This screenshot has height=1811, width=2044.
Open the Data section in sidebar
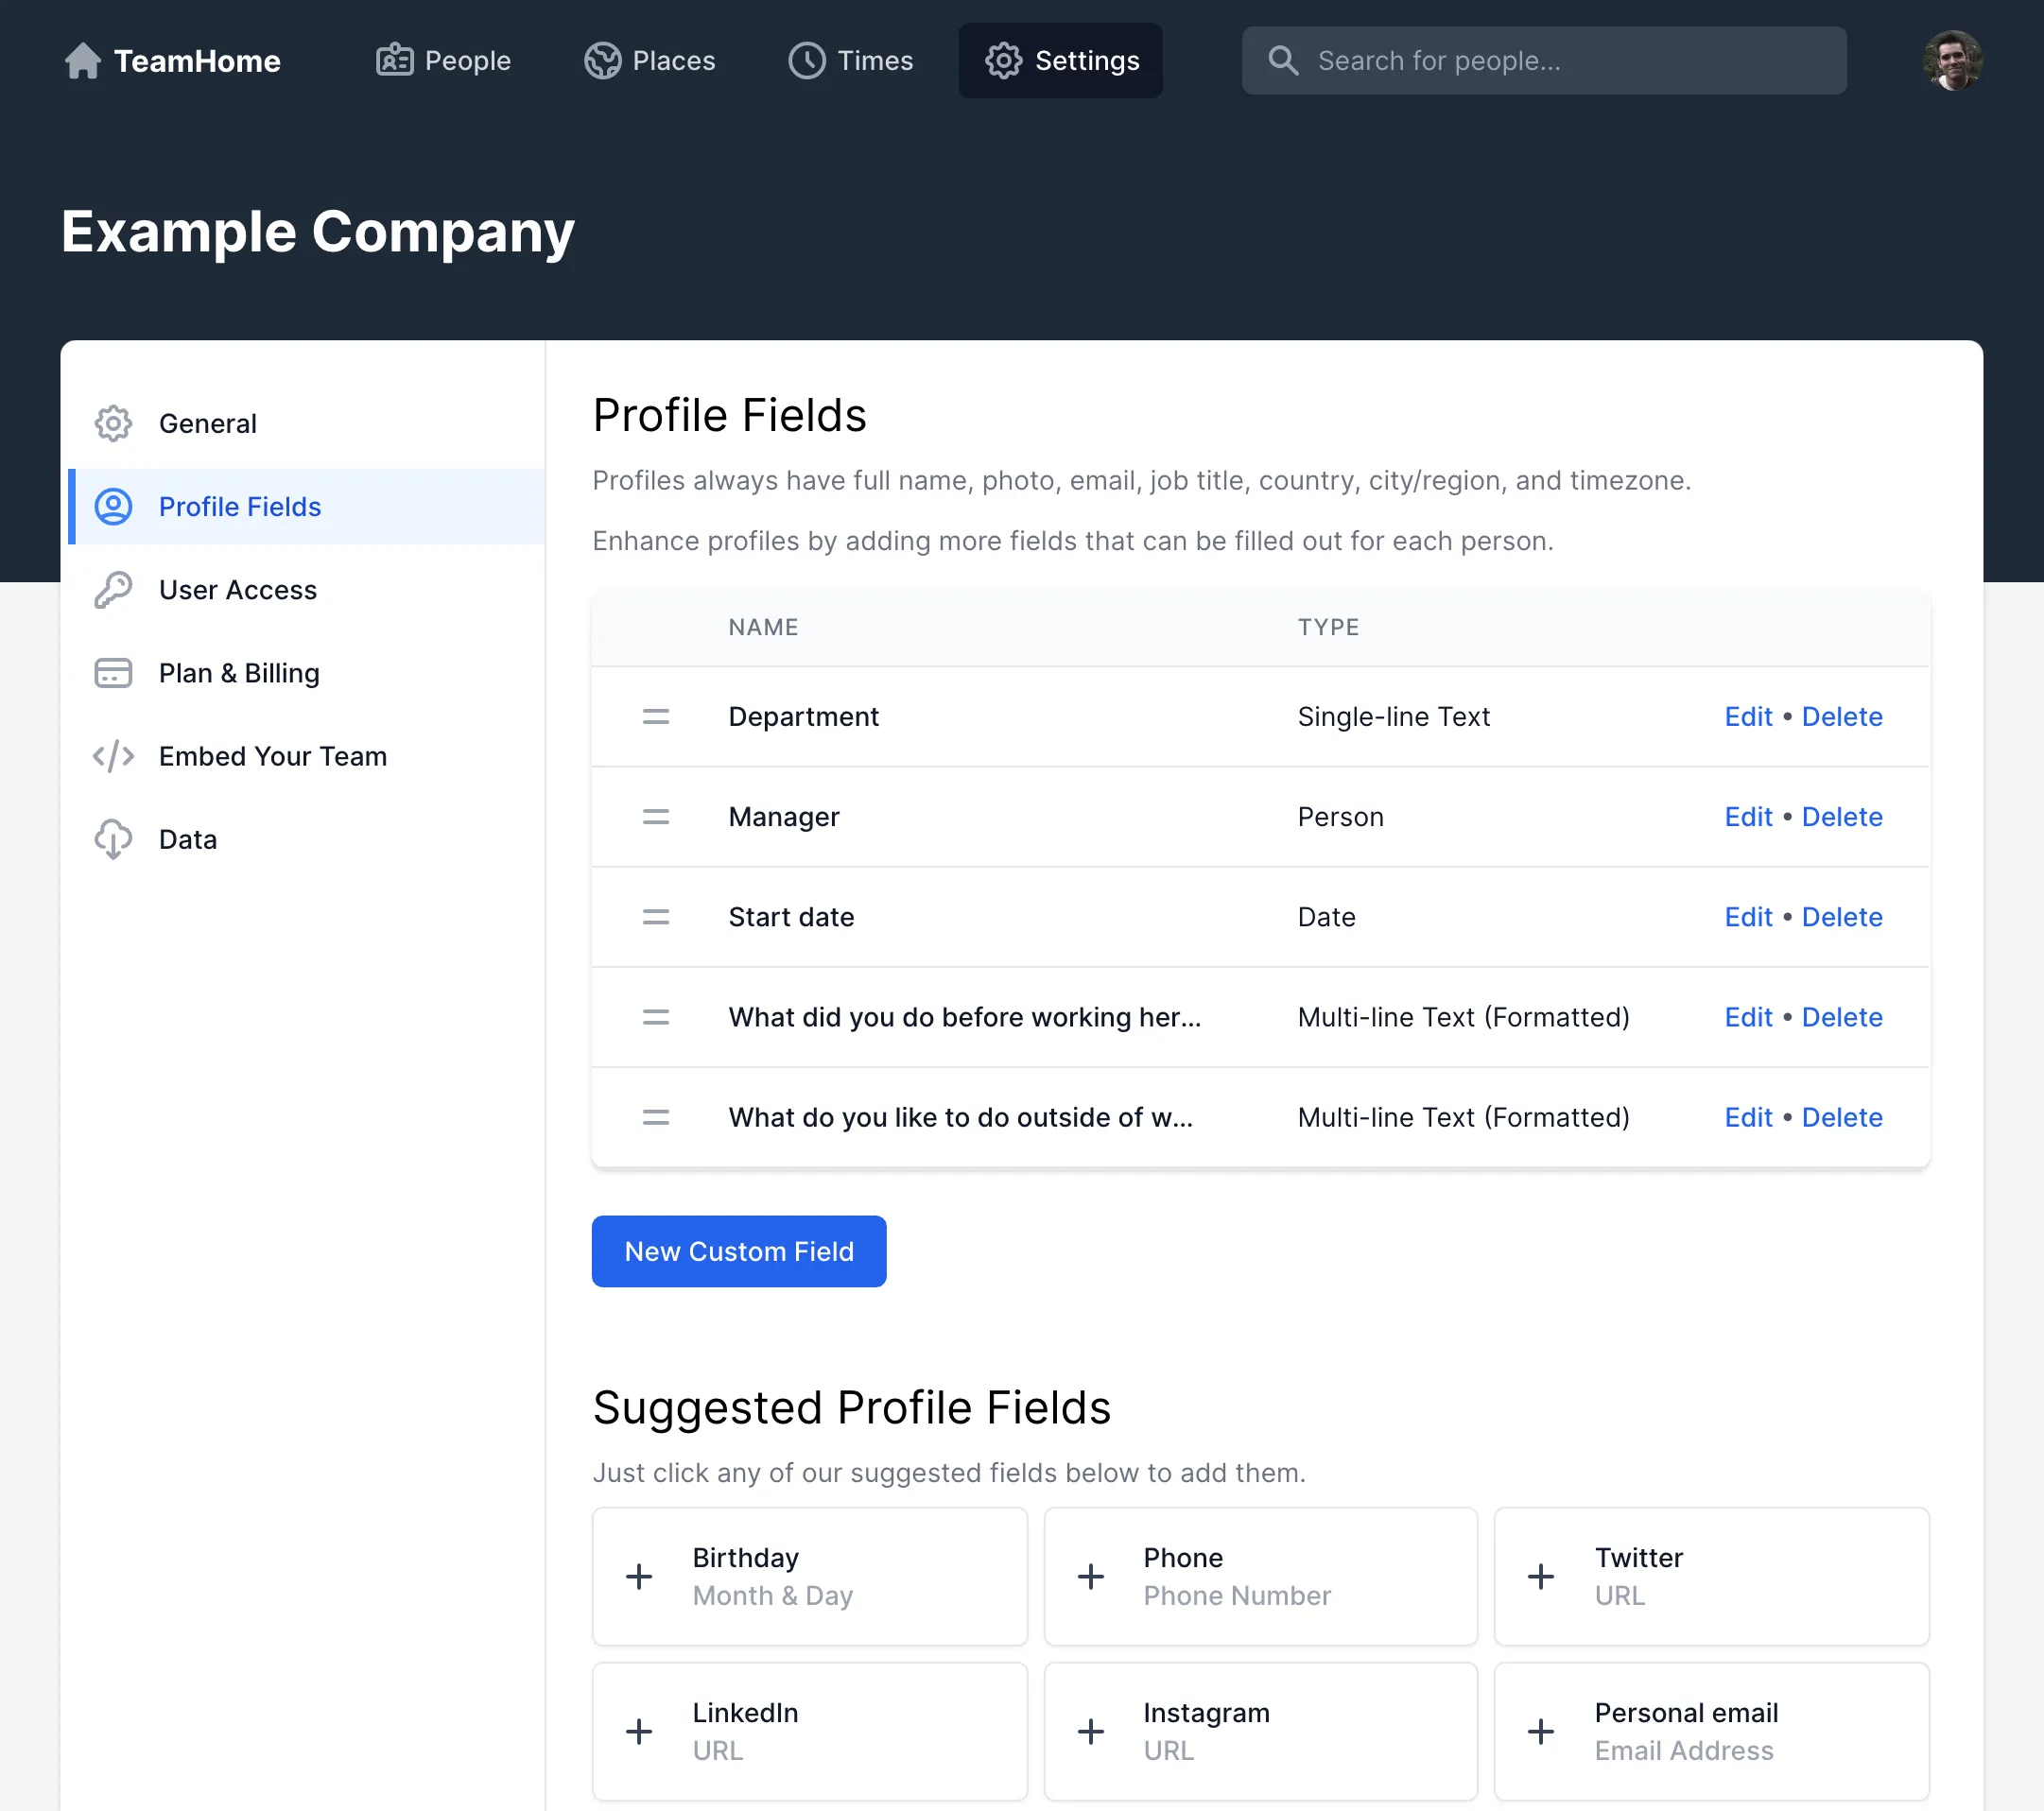tap(306, 839)
